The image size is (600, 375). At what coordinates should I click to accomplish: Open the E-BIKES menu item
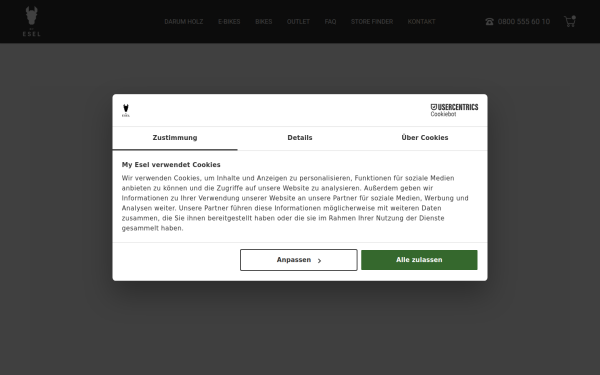pos(229,22)
